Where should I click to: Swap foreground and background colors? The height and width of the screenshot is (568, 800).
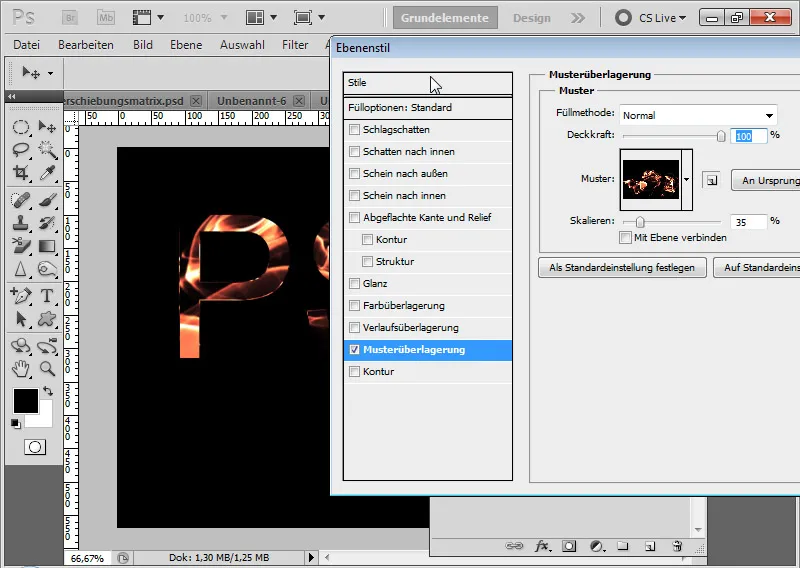tap(48, 391)
